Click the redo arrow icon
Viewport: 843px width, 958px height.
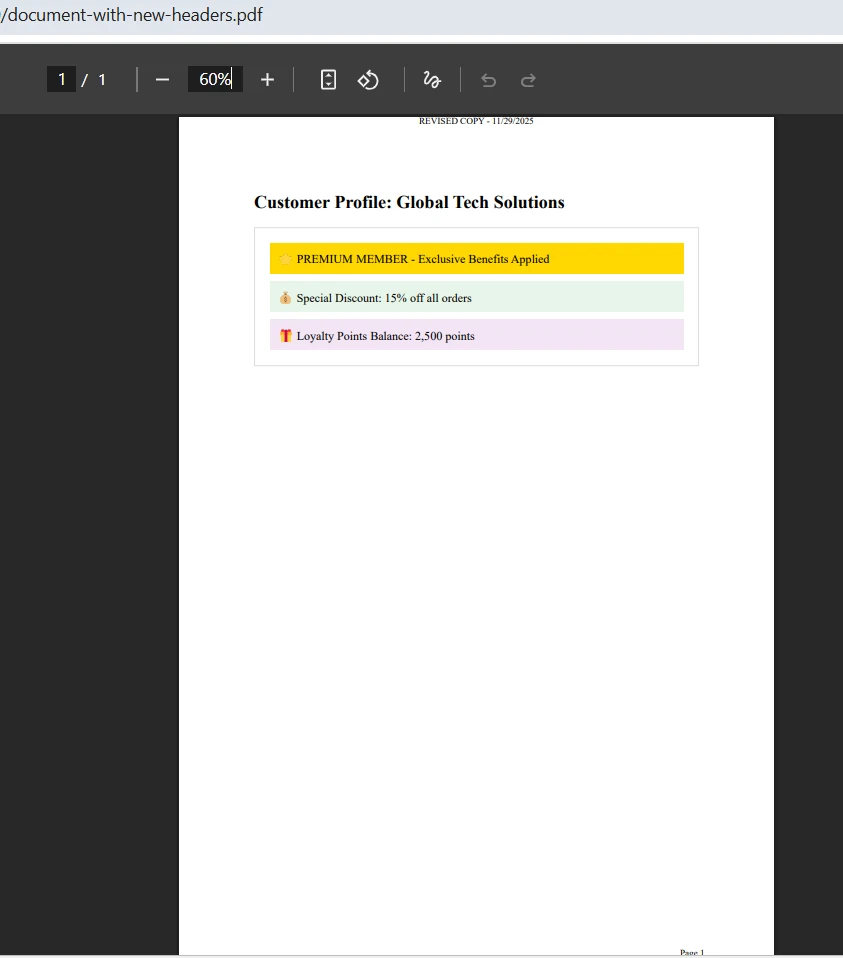point(528,79)
